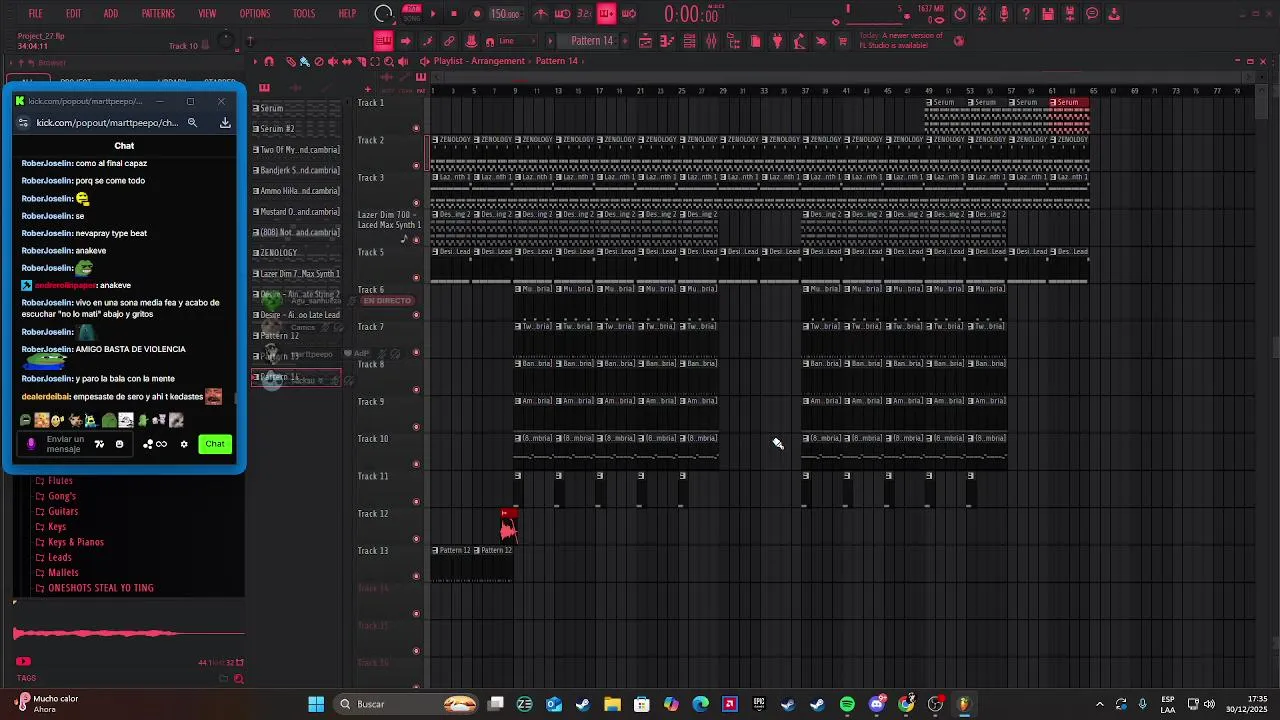
Task: Toggle mute dot for Track 11
Action: coord(416,501)
